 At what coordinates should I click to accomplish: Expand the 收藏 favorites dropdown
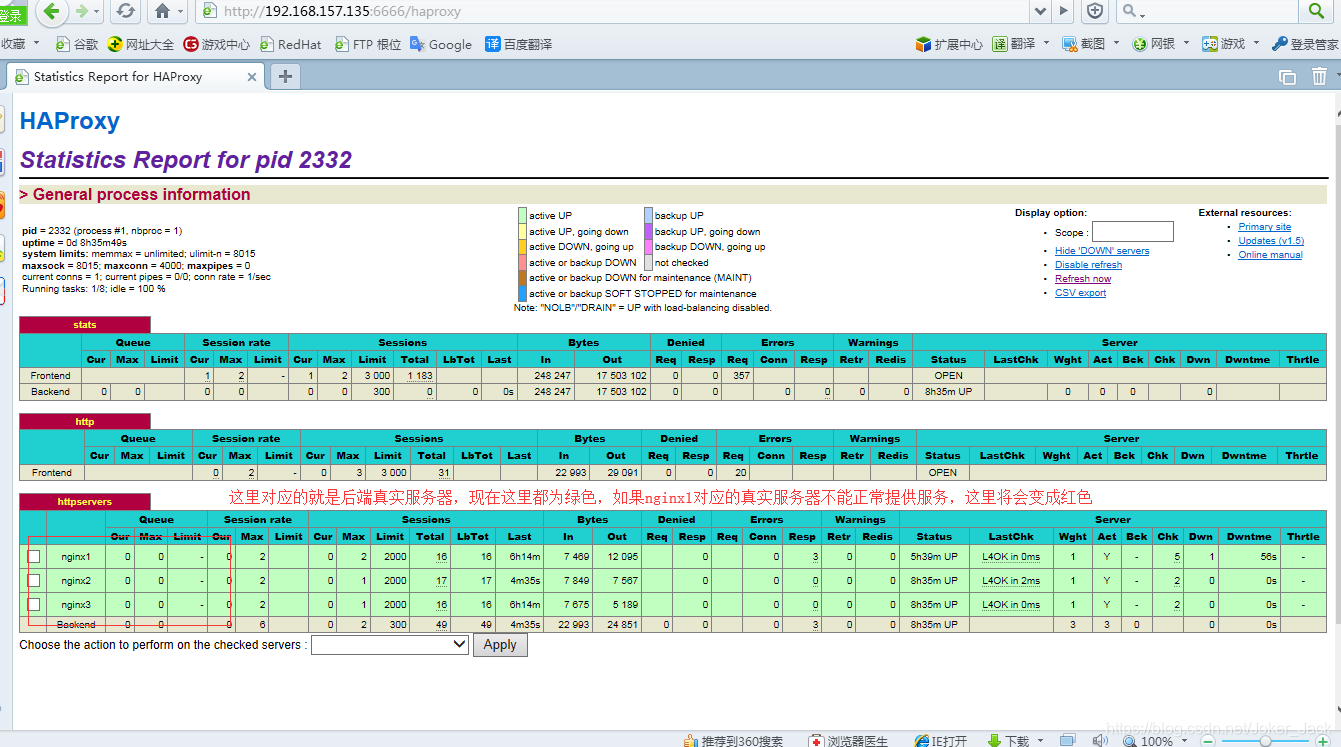pyautogui.click(x=37, y=43)
